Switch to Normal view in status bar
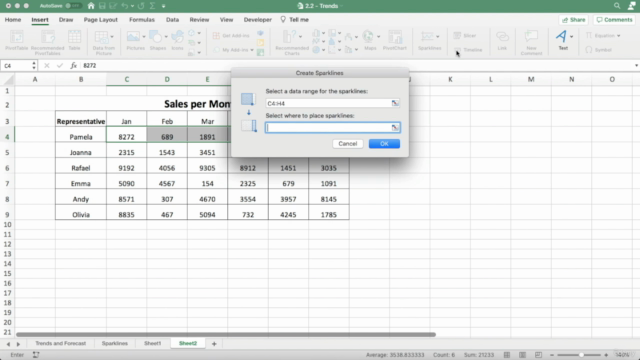 pos(507,355)
